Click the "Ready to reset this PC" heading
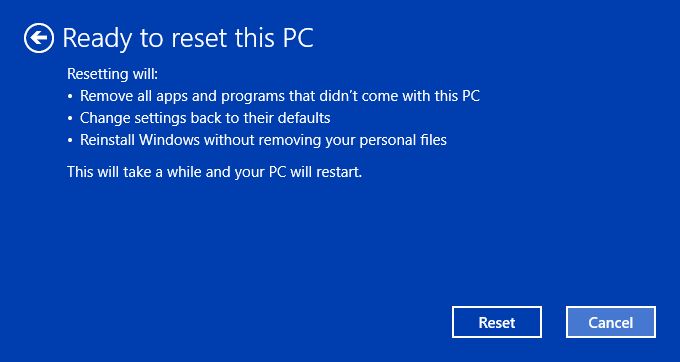This screenshot has width=680, height=362. (188, 38)
